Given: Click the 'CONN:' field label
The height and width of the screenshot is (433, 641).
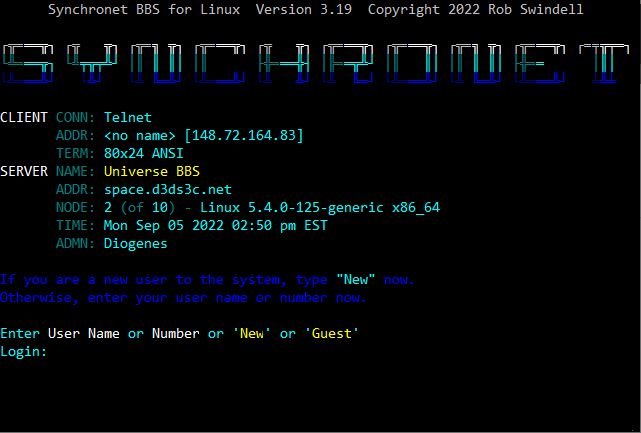Looking at the screenshot, I should pos(75,118).
